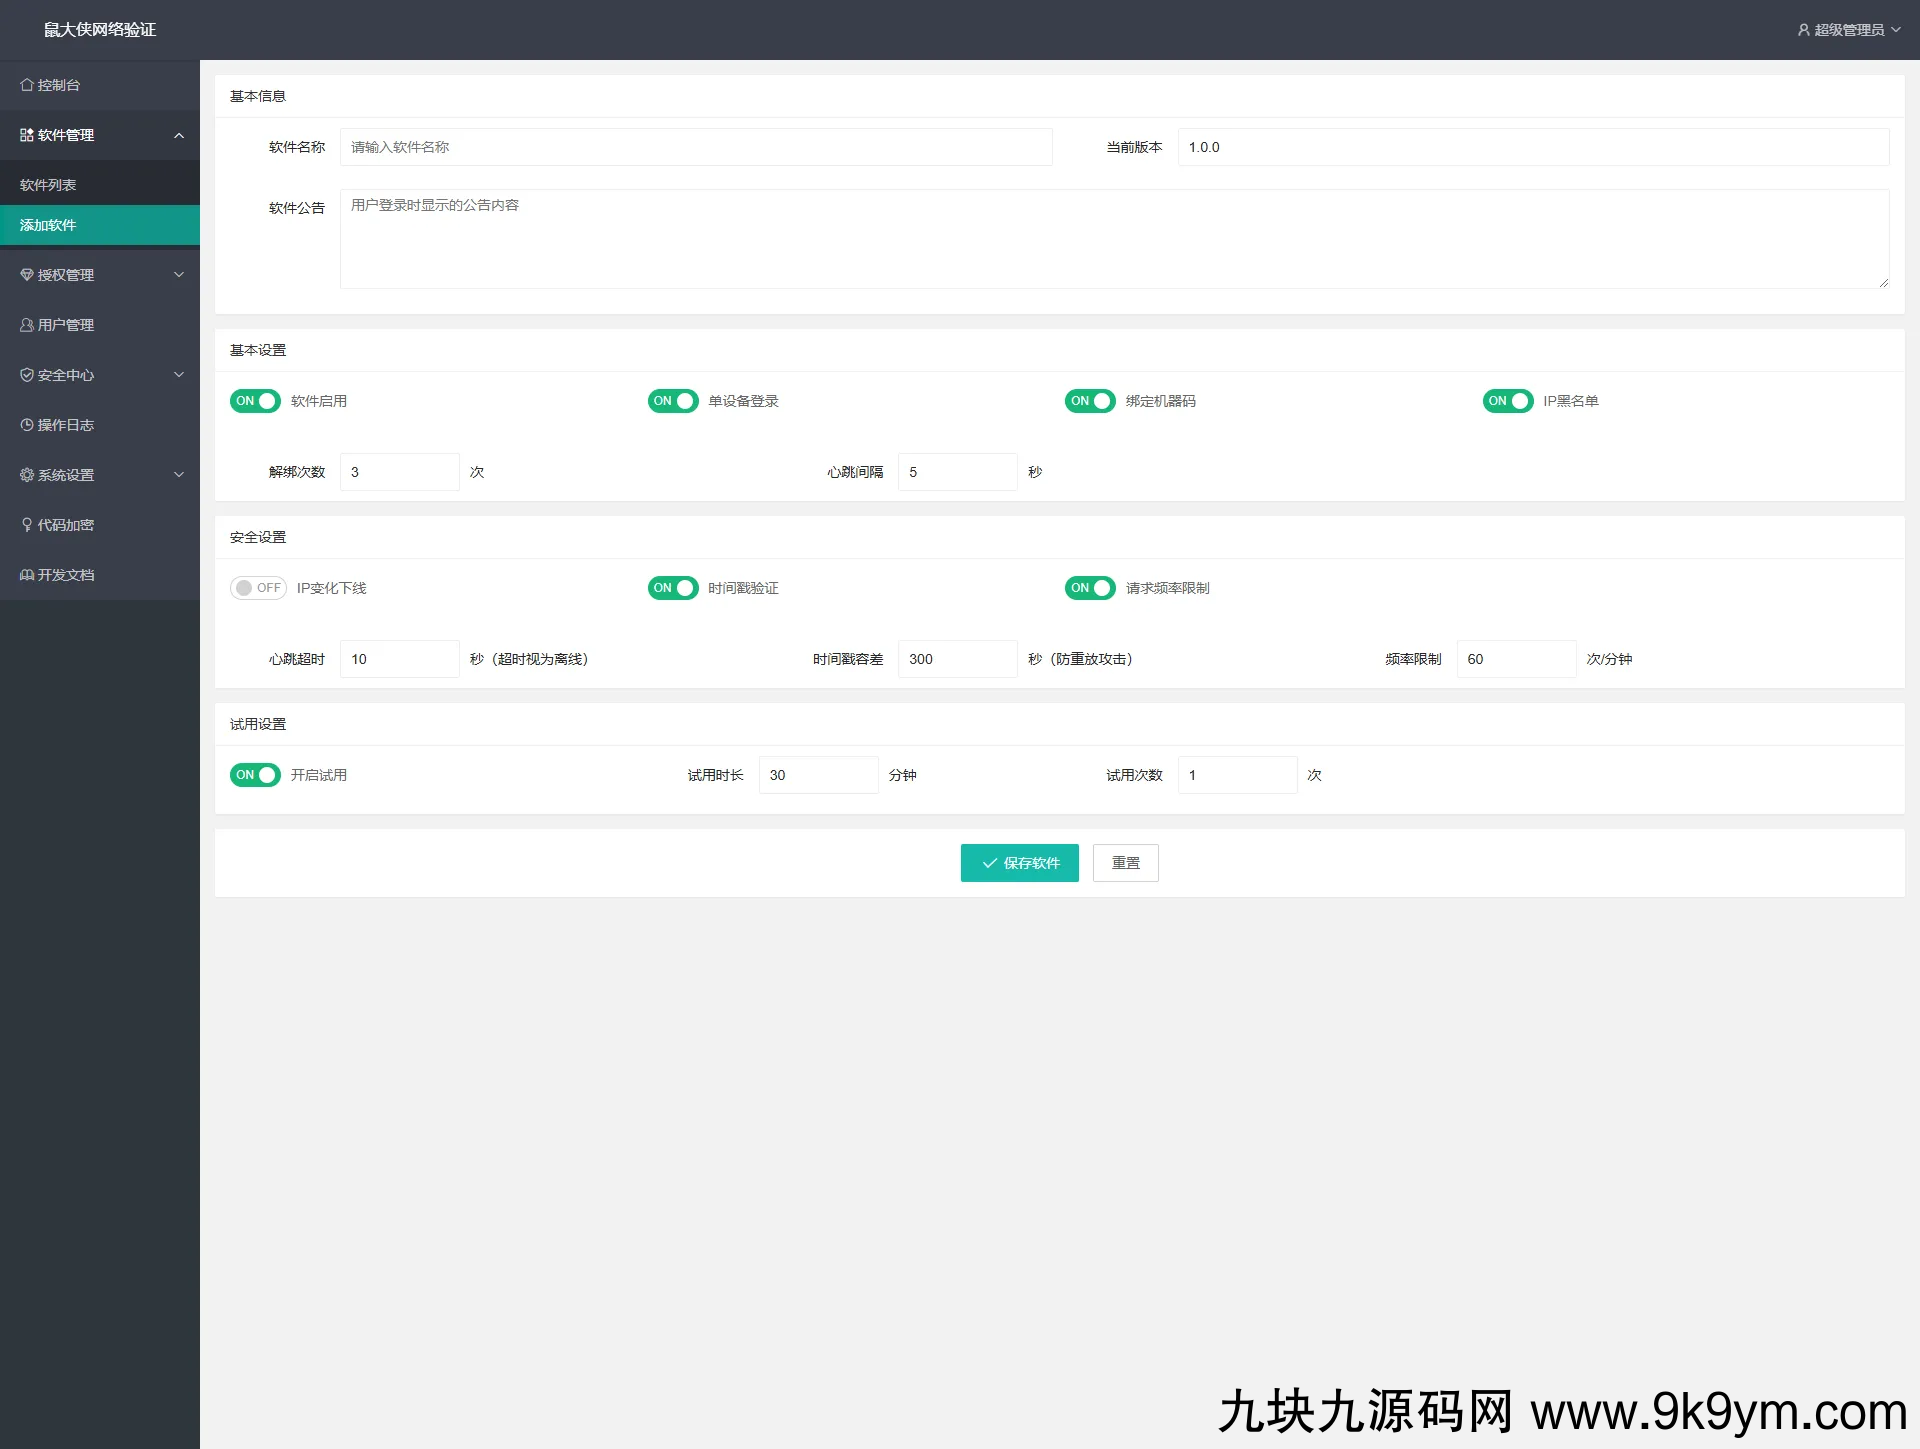Toggle off the 开启试用 switch

tap(255, 775)
